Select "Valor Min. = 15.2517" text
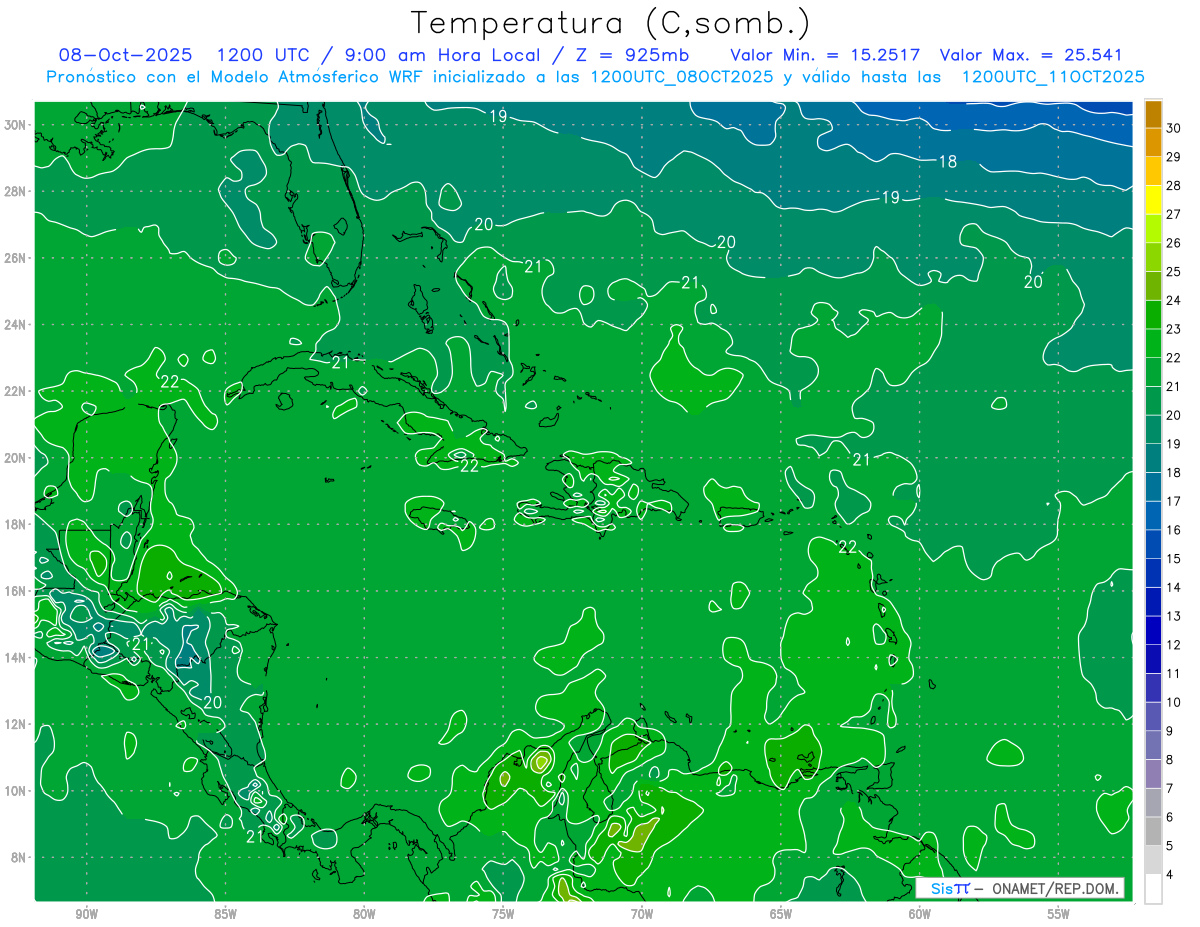The image size is (1200, 927). coord(826,55)
